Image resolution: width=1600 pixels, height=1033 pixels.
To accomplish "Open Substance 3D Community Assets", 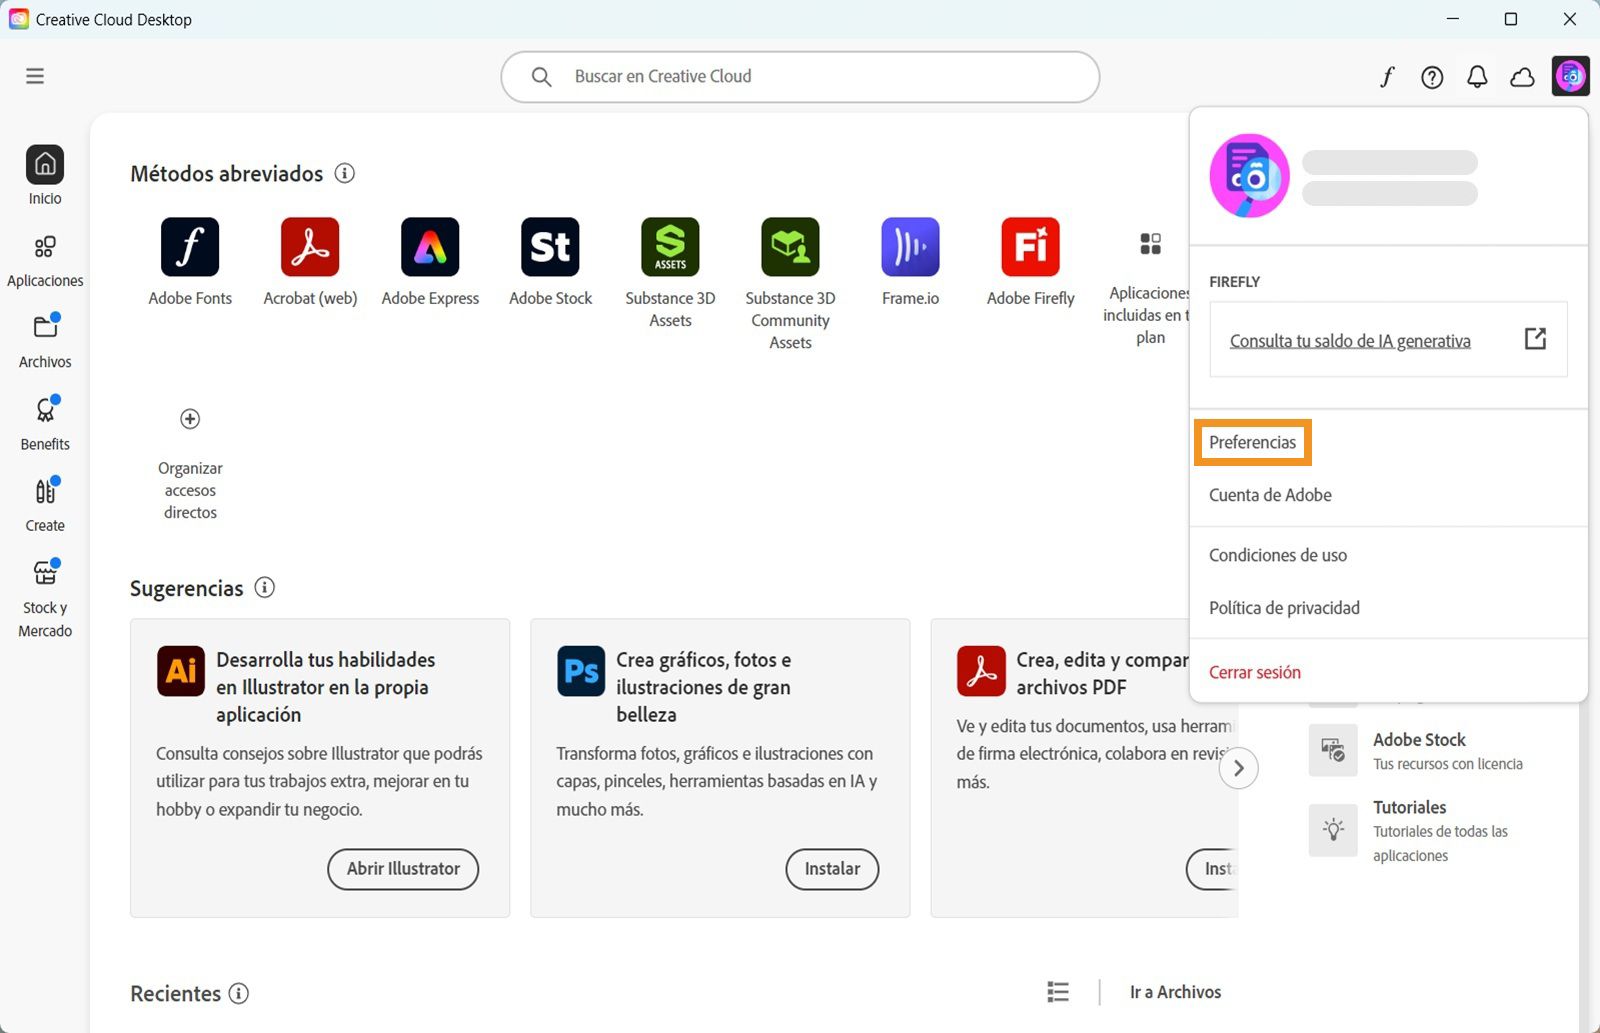I will pyautogui.click(x=790, y=284).
